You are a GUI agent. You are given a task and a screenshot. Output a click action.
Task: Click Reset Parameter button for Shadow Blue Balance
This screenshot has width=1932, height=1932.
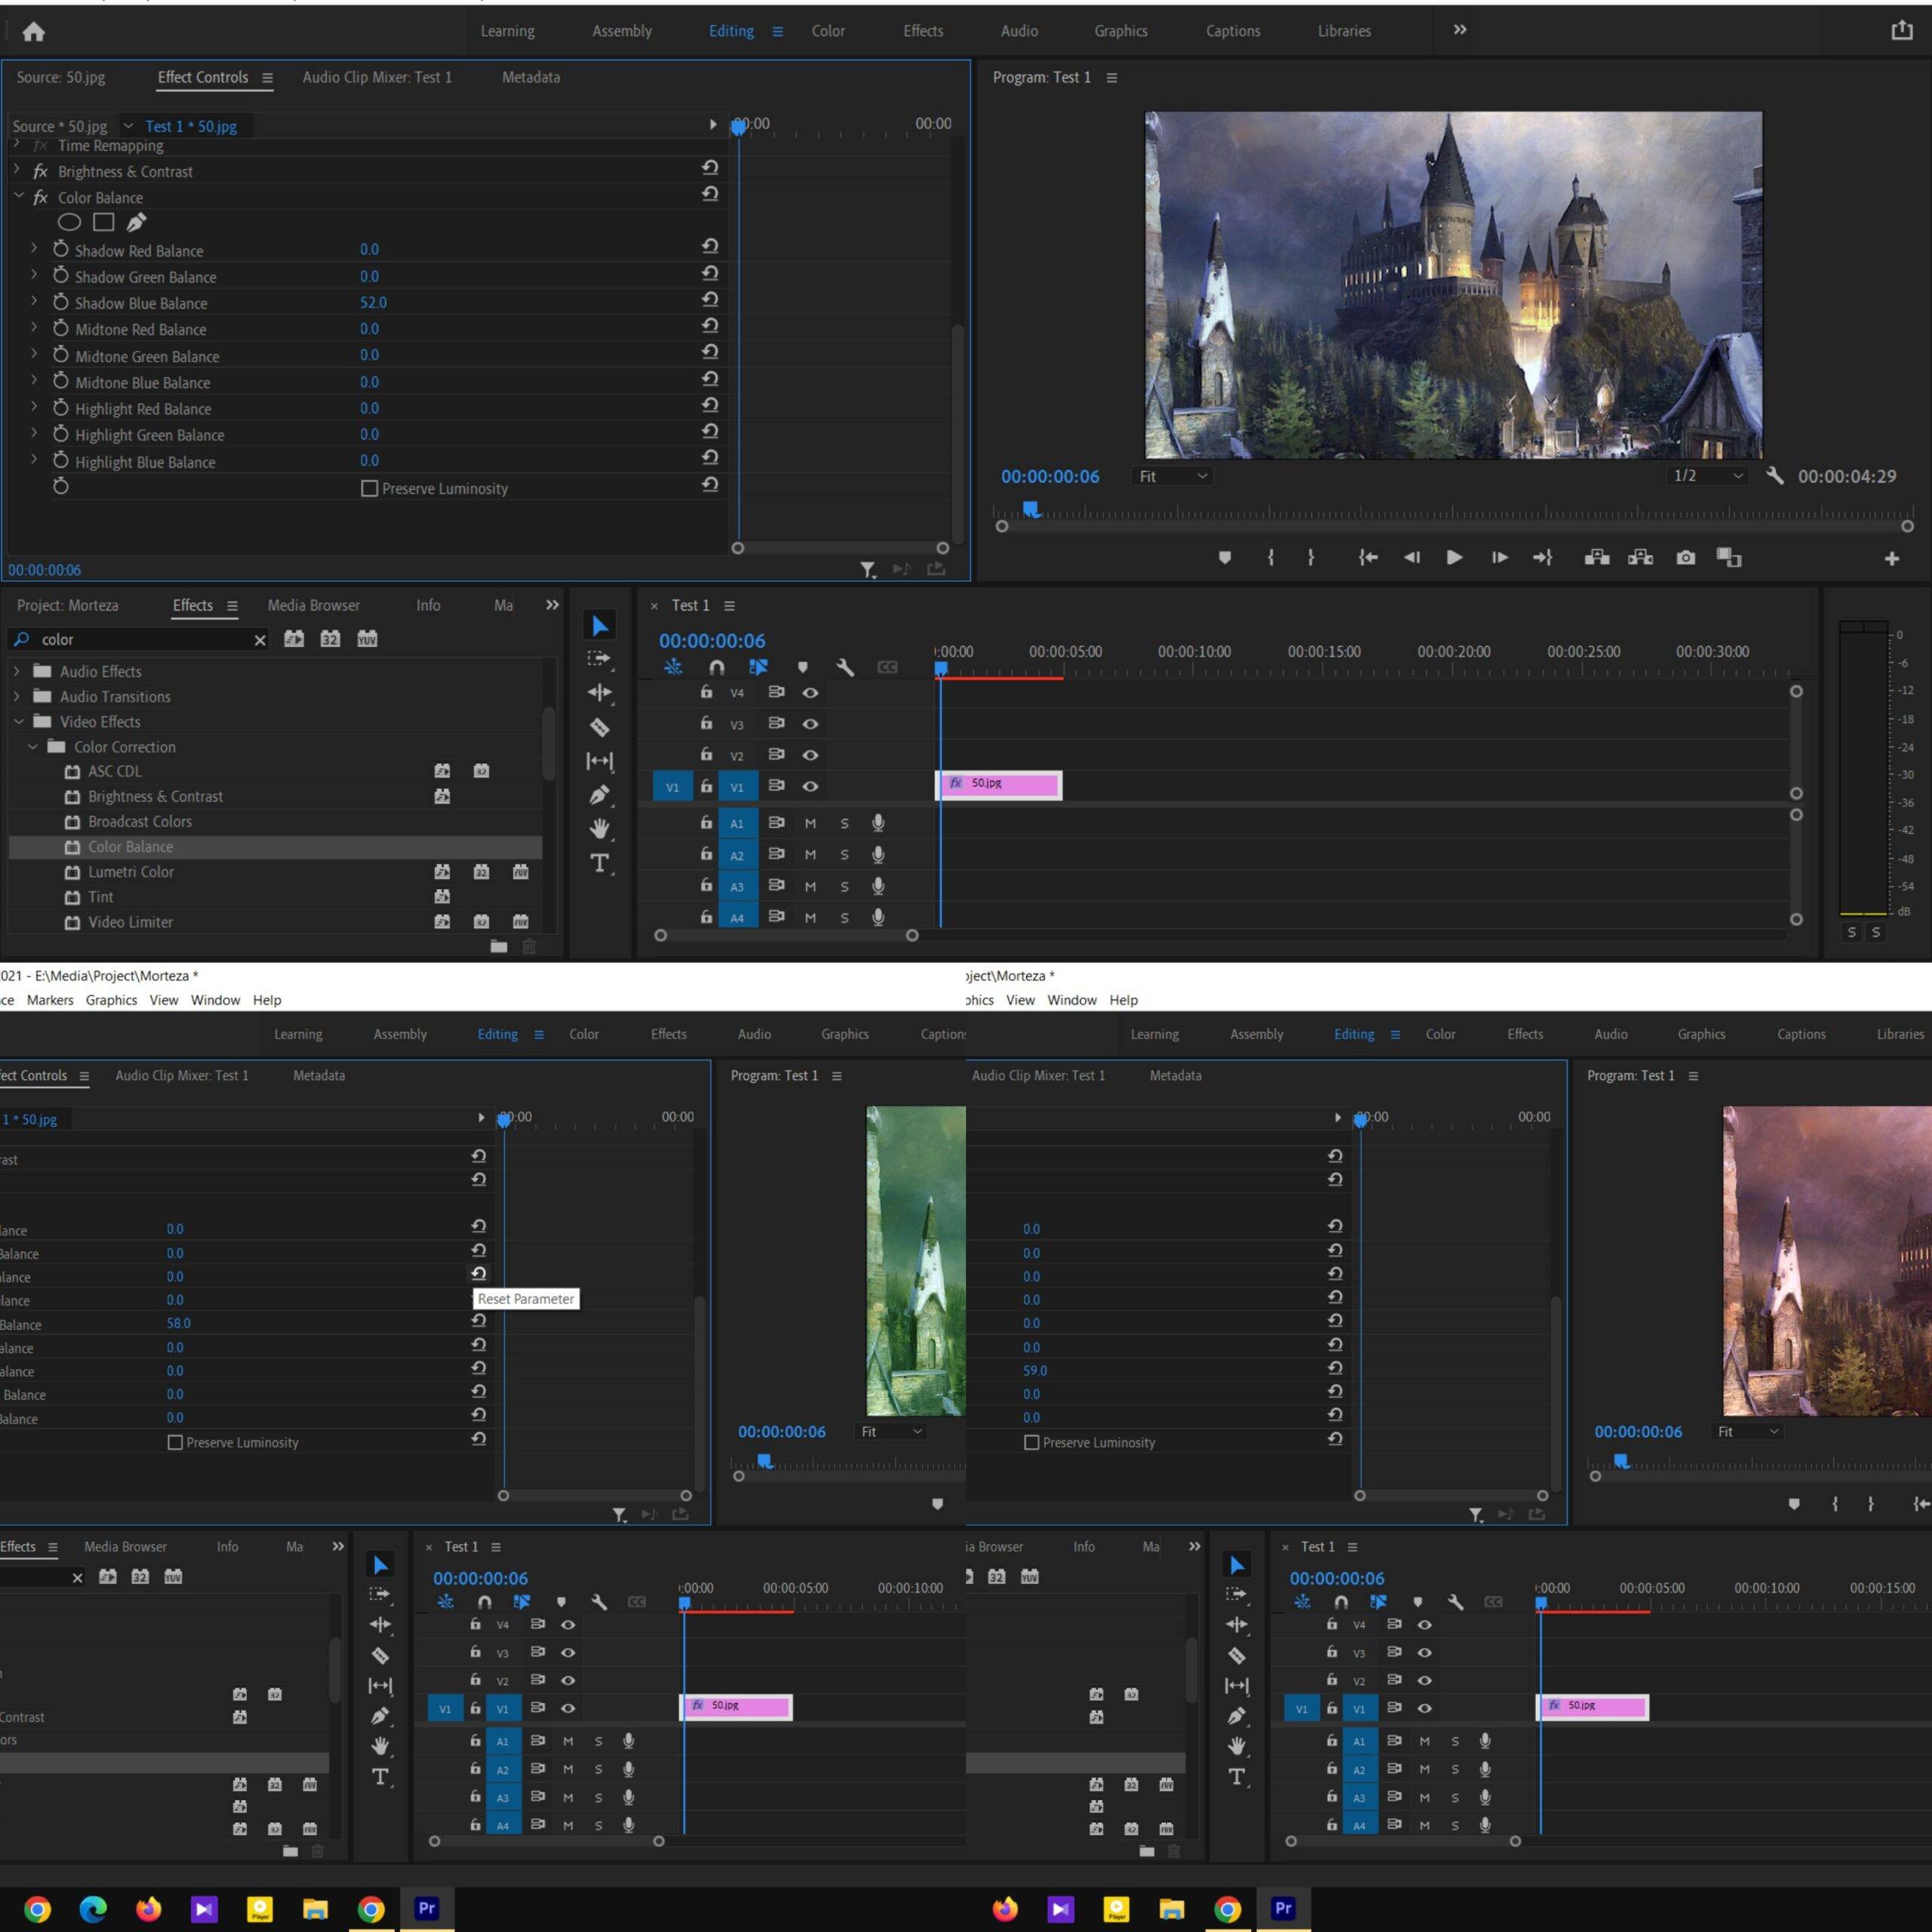[x=709, y=303]
